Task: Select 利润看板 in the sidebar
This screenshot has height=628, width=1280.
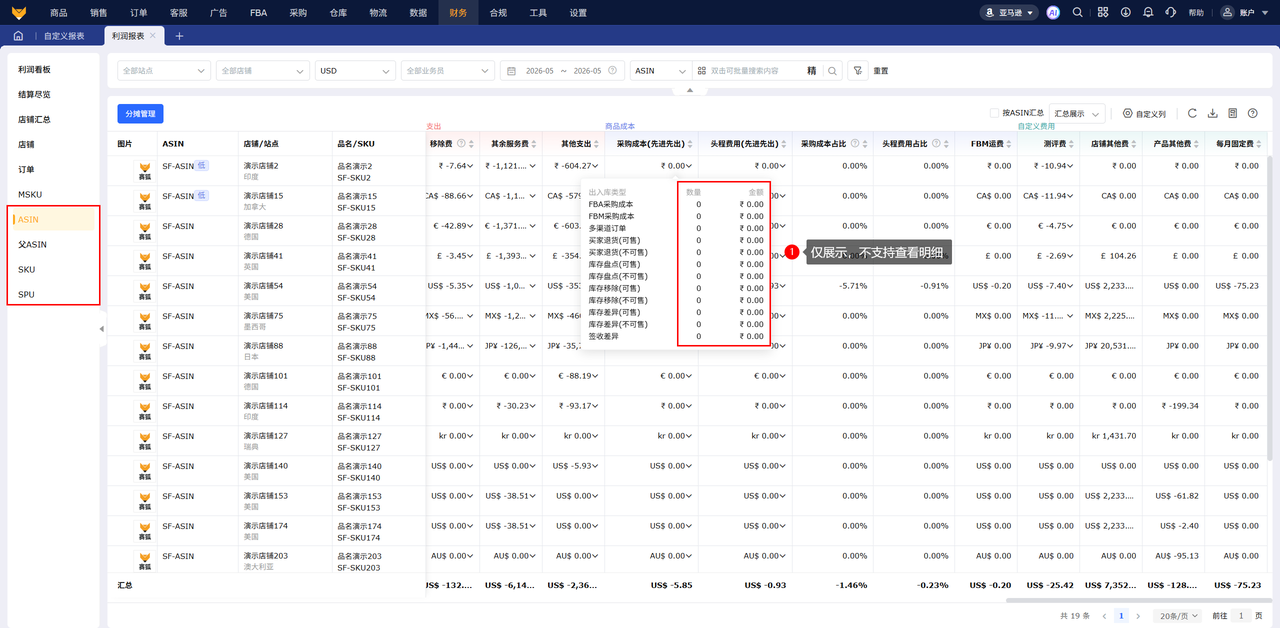Action: [34, 70]
